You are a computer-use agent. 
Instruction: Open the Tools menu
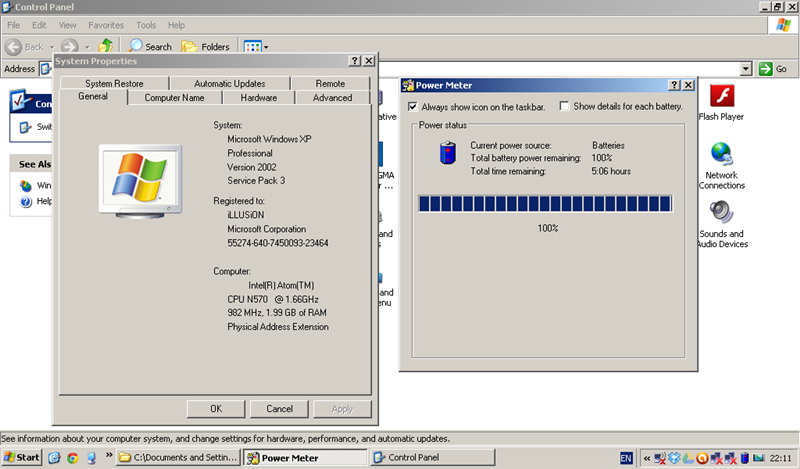point(146,25)
